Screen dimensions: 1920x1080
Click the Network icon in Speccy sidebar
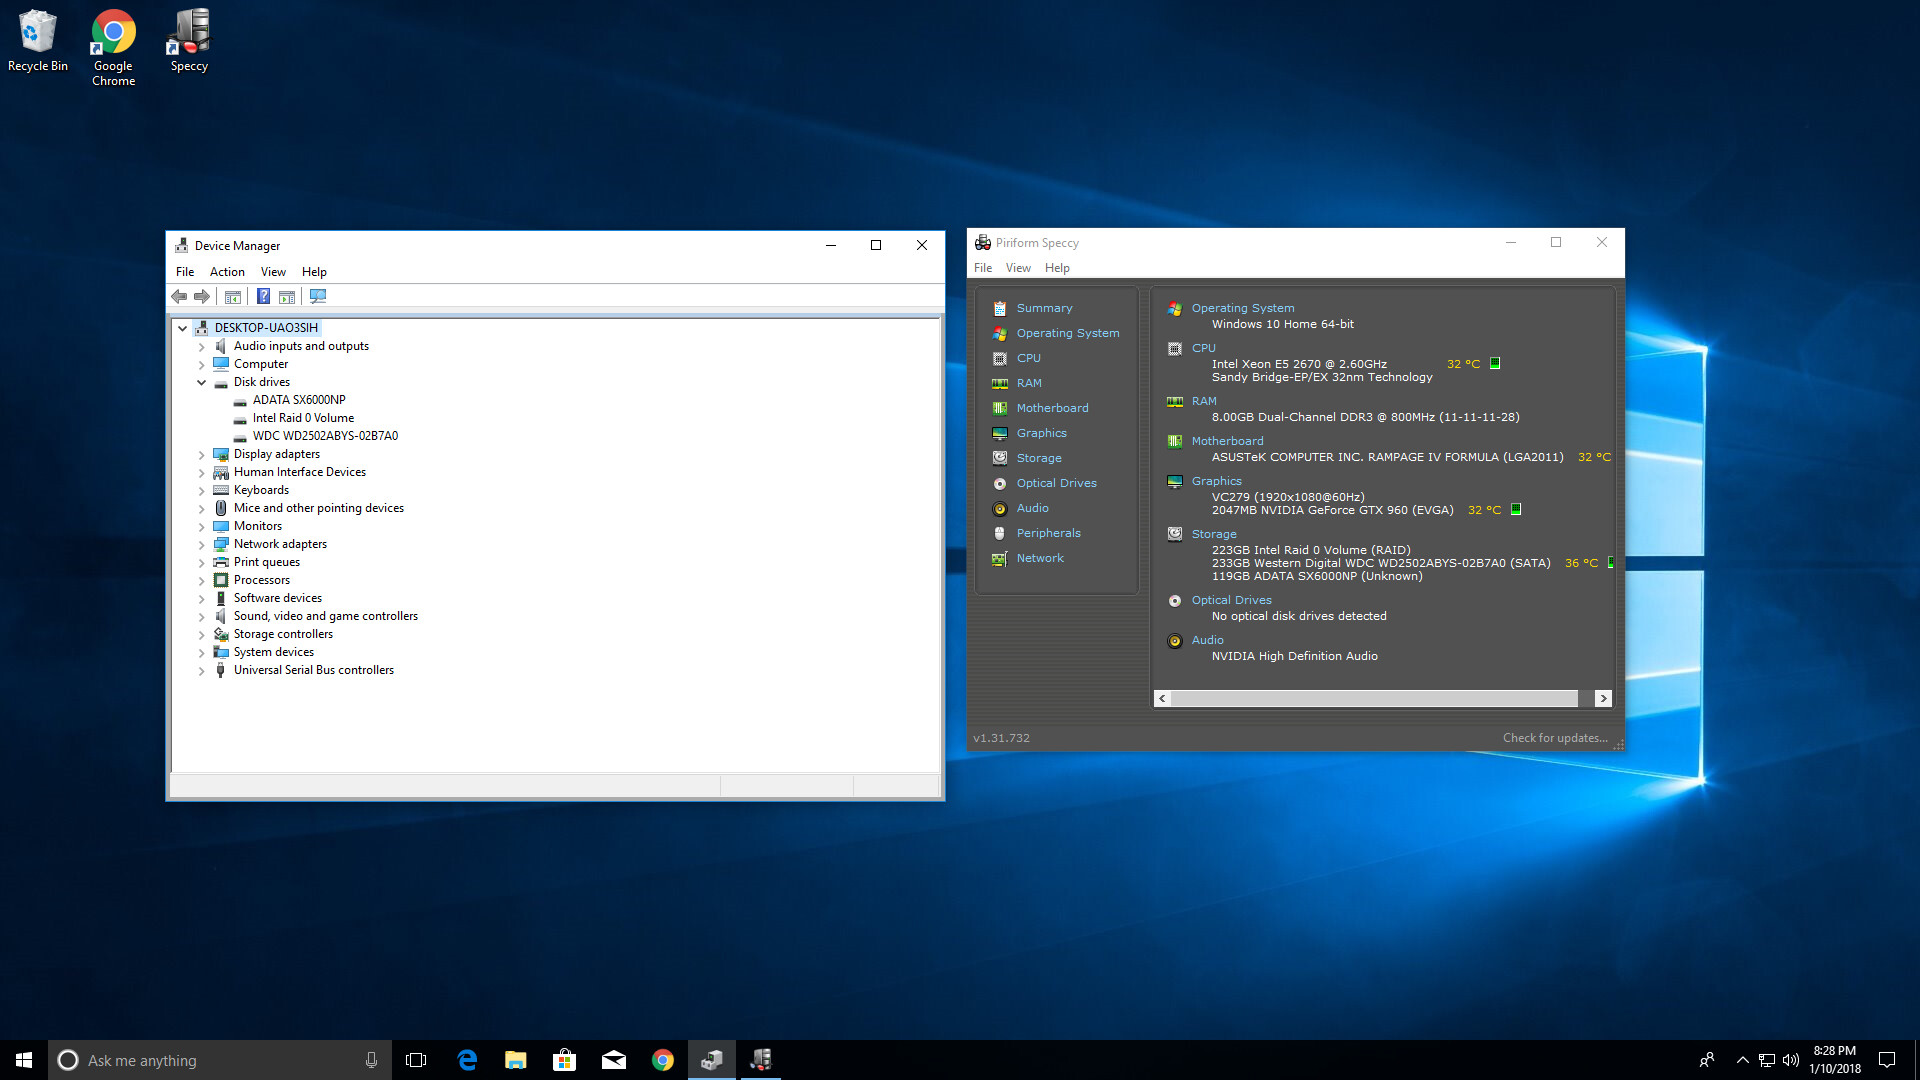coord(999,558)
